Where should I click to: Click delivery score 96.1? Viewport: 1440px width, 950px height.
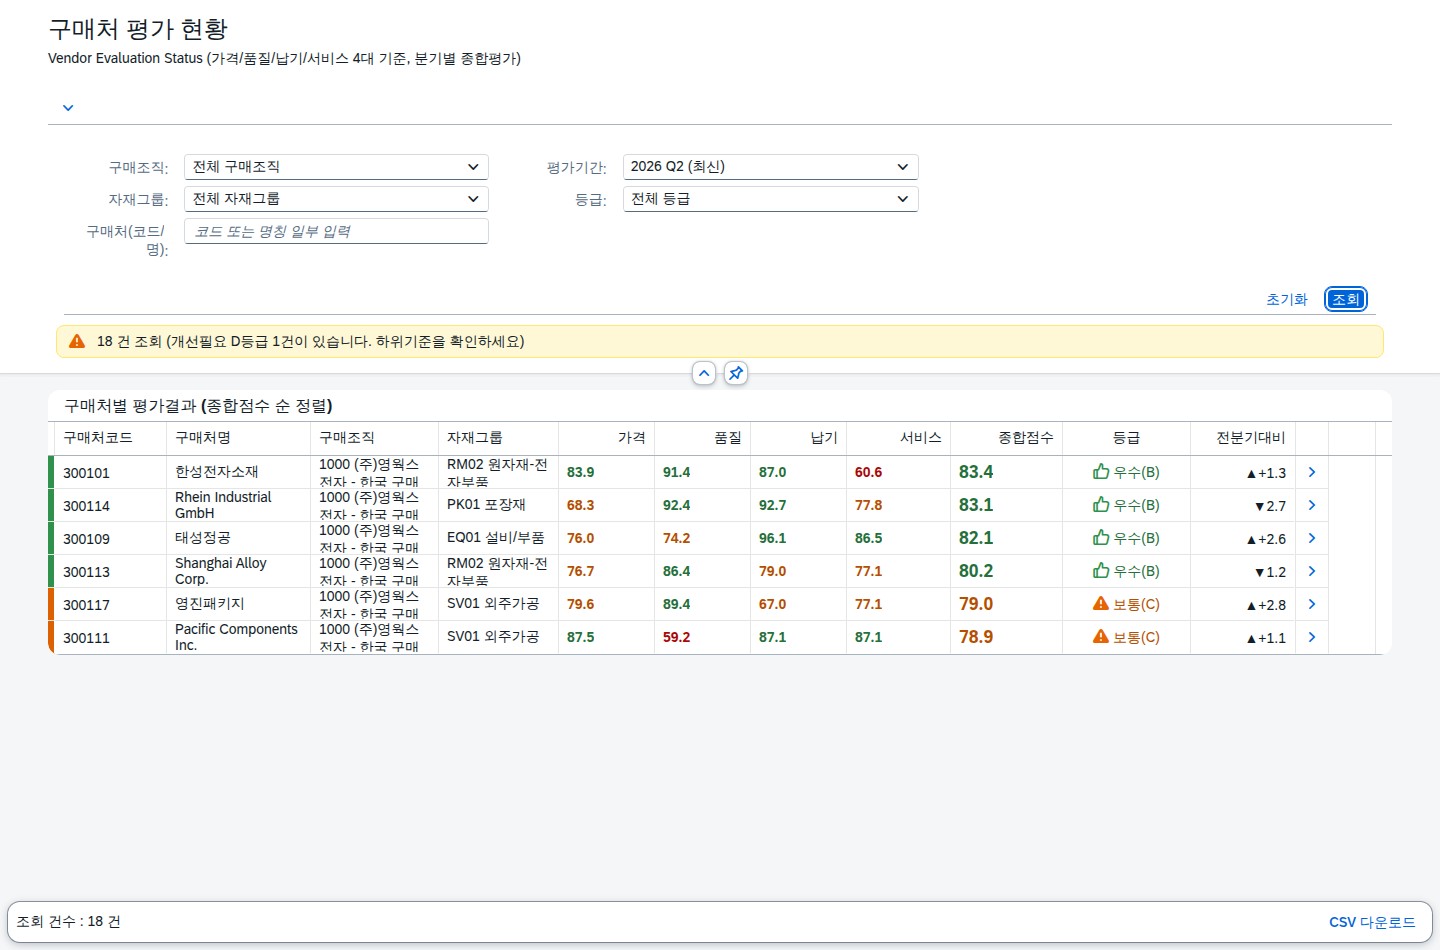pyautogui.click(x=772, y=538)
